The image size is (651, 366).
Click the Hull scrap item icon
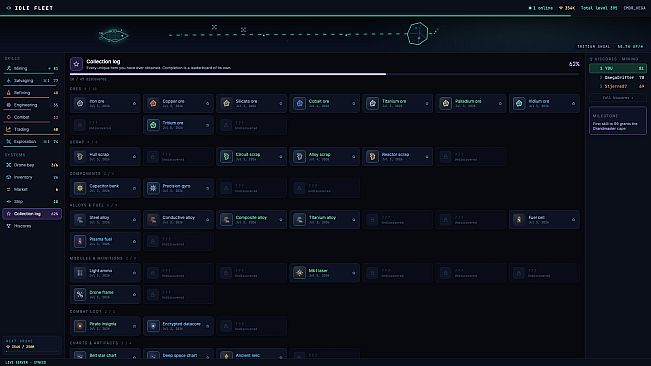pos(80,156)
